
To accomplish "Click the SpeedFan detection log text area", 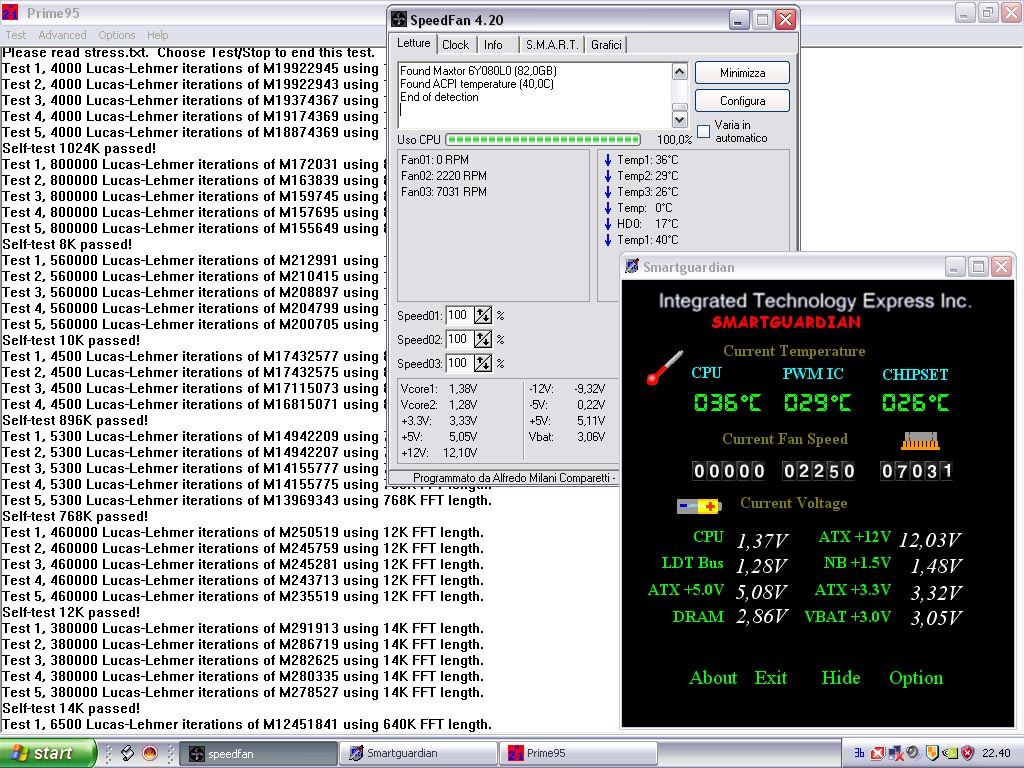I will (x=536, y=95).
